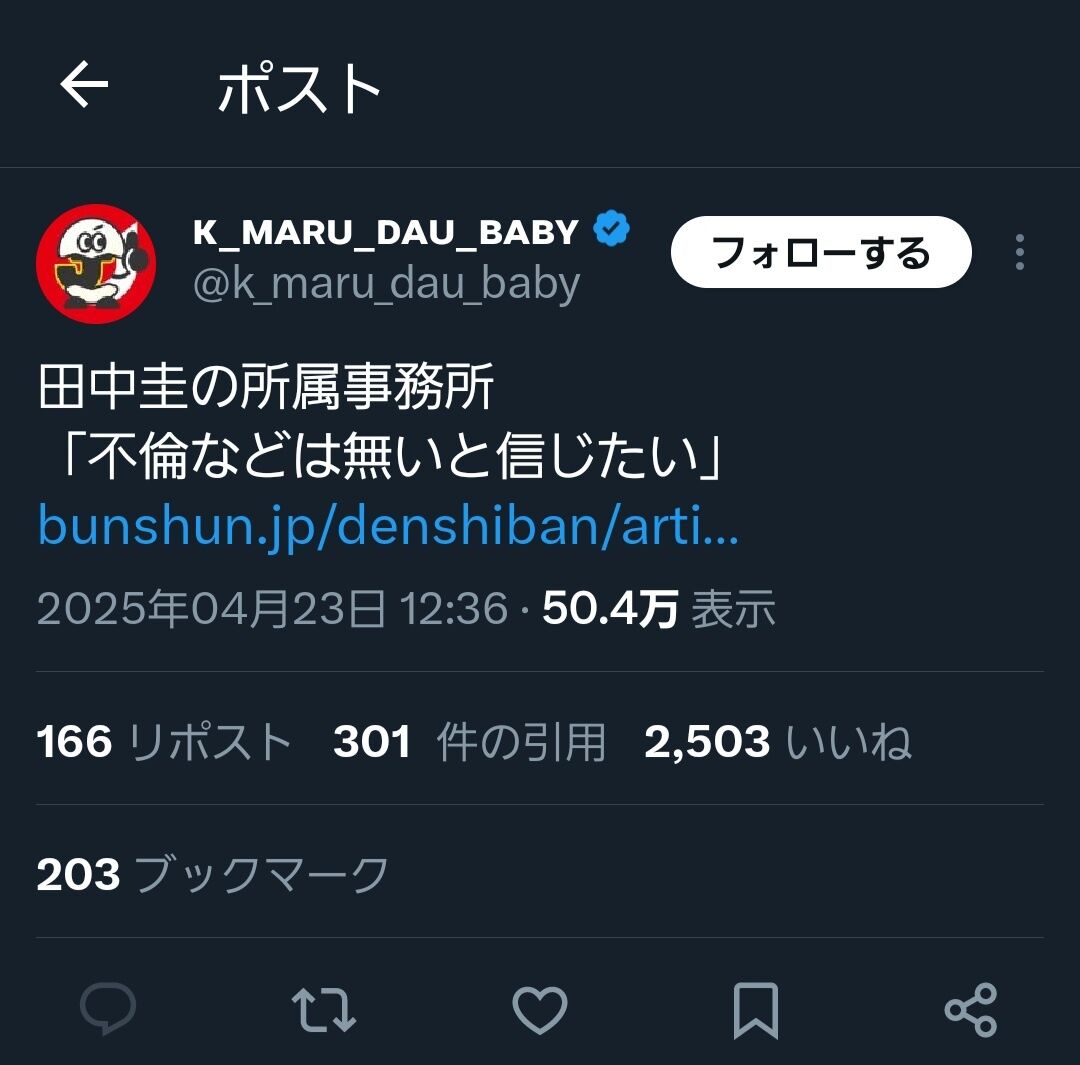The height and width of the screenshot is (1065, 1080).
Task: Open the reply speech bubble icon
Action: (108, 1009)
